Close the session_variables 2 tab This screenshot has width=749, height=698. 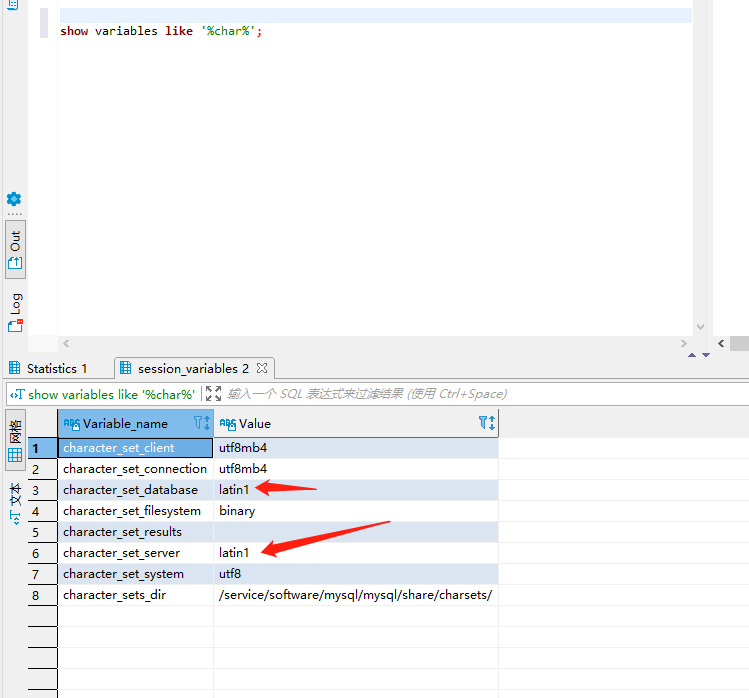click(x=262, y=368)
